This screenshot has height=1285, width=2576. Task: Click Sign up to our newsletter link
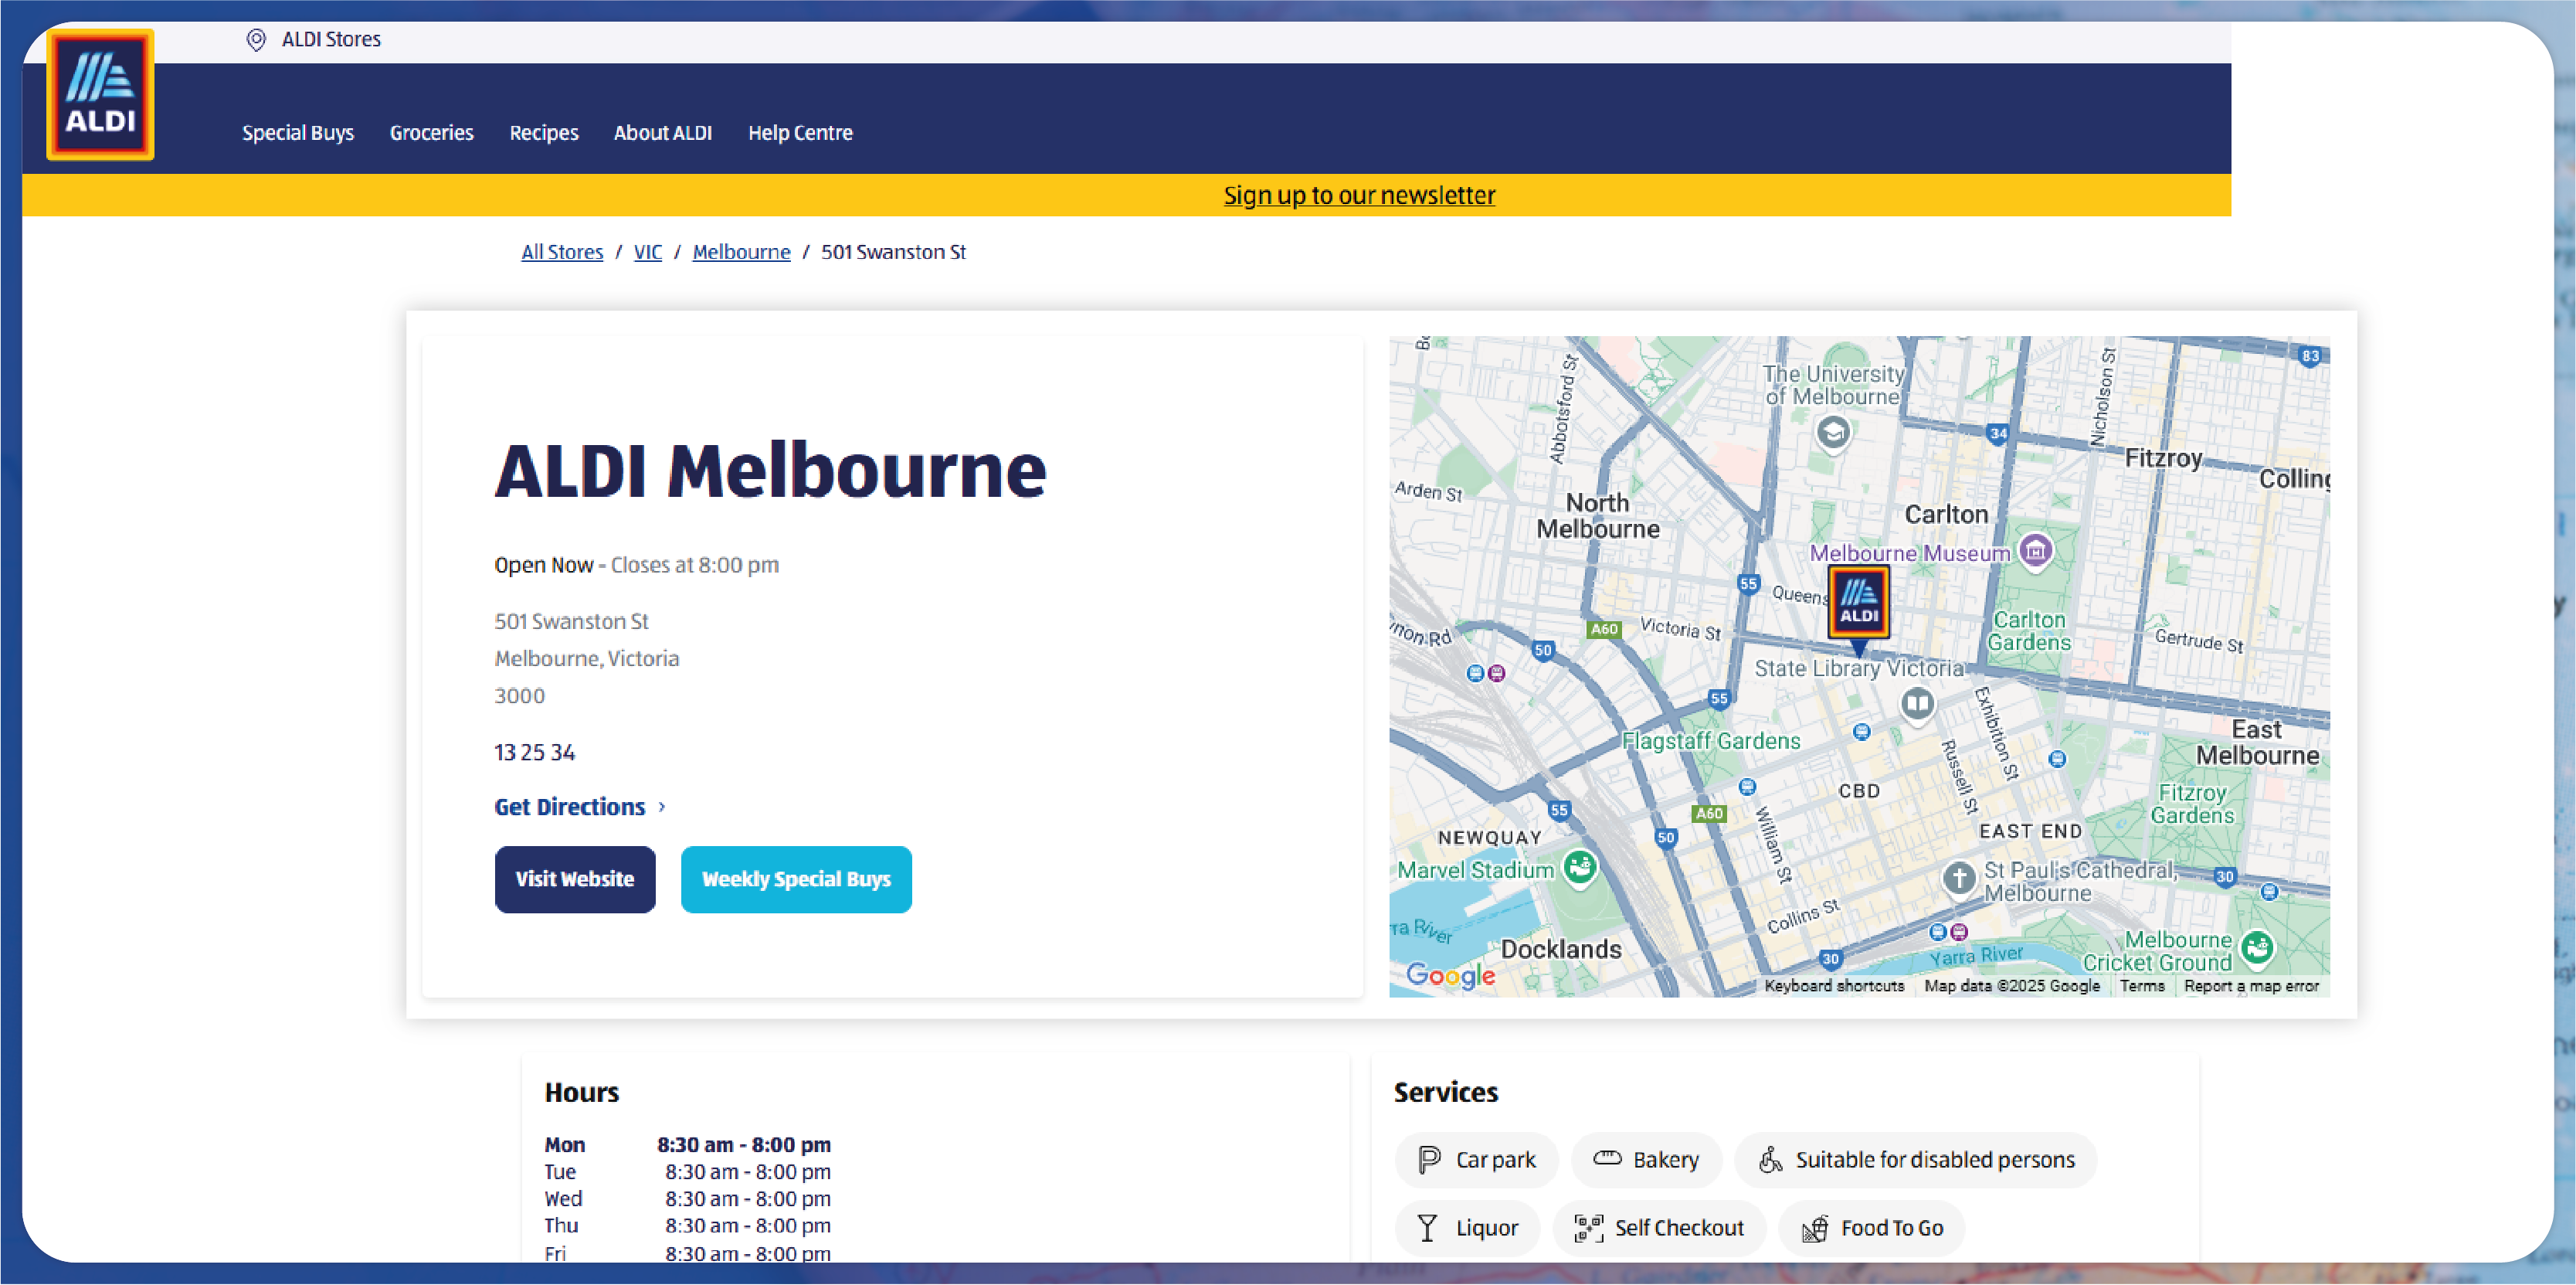pos(1359,195)
